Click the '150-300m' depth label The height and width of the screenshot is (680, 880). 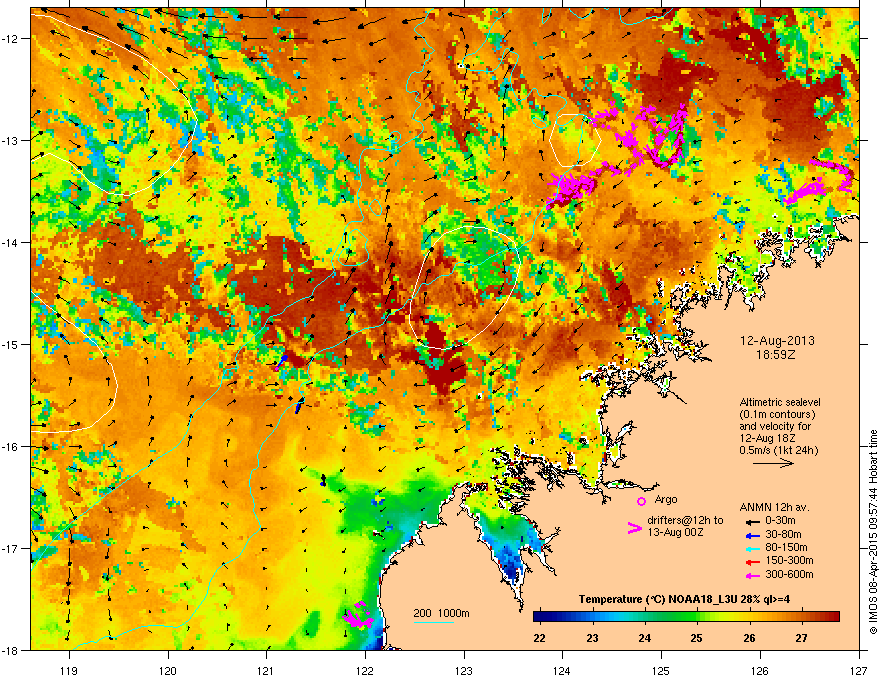789,560
